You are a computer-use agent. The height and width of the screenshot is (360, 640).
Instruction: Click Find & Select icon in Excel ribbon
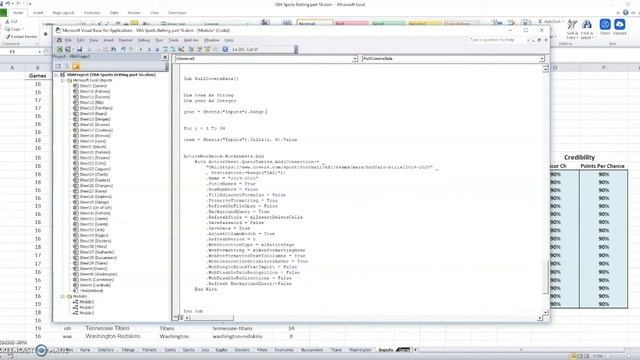(587, 29)
